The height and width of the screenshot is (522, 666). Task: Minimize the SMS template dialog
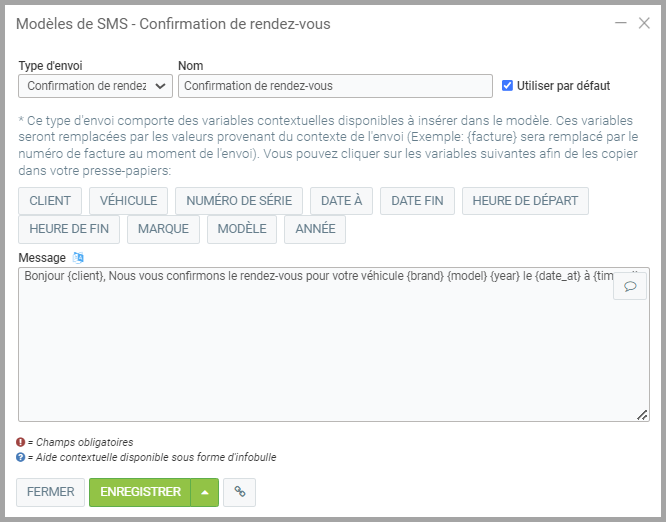(621, 23)
